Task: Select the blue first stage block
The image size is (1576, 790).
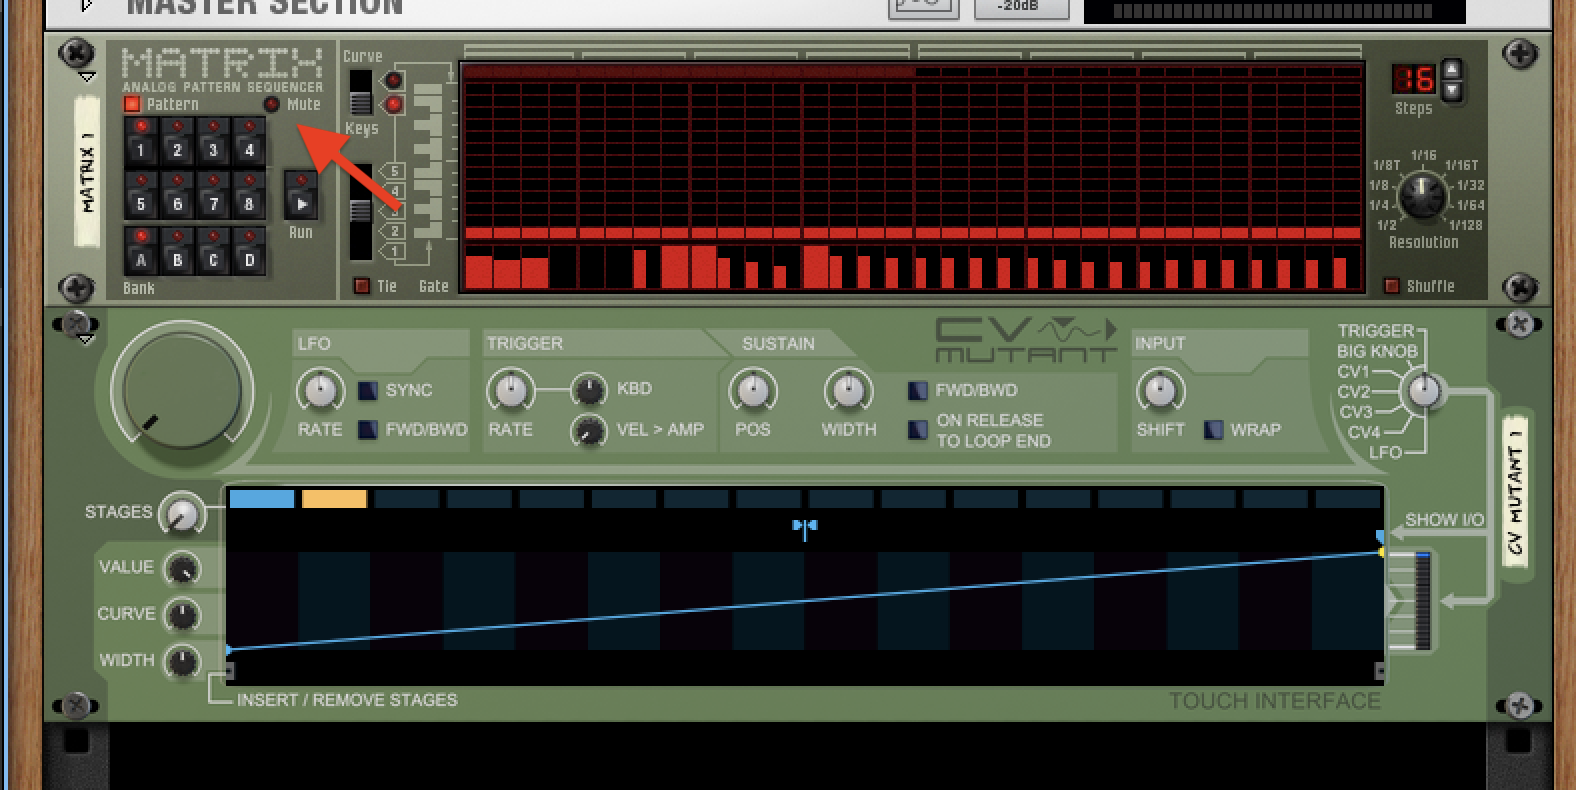Action: point(262,499)
